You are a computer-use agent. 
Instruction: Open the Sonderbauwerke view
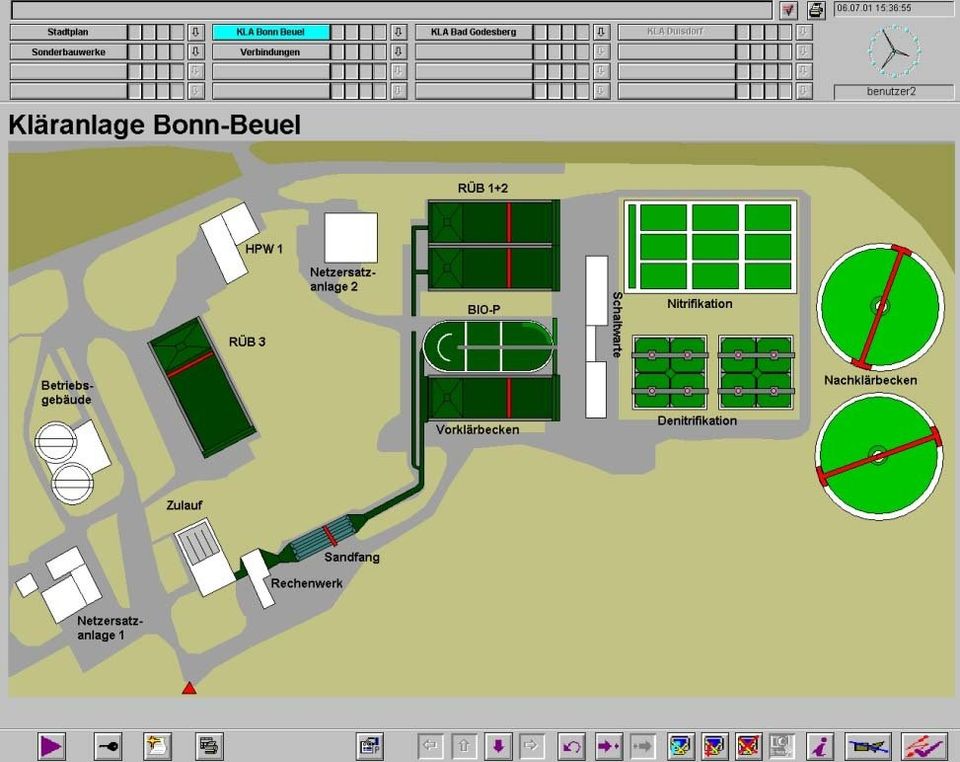coord(68,51)
